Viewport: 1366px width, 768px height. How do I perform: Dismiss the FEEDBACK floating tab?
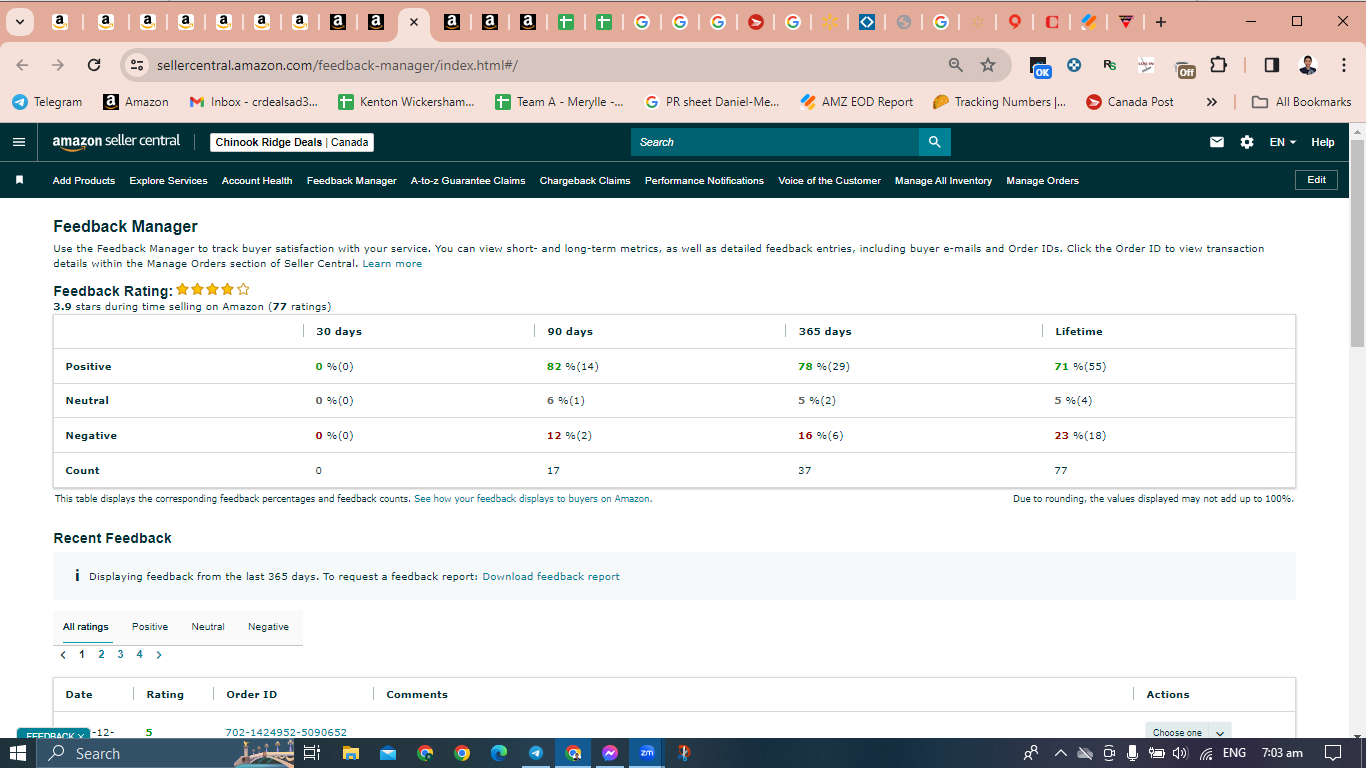coord(81,736)
